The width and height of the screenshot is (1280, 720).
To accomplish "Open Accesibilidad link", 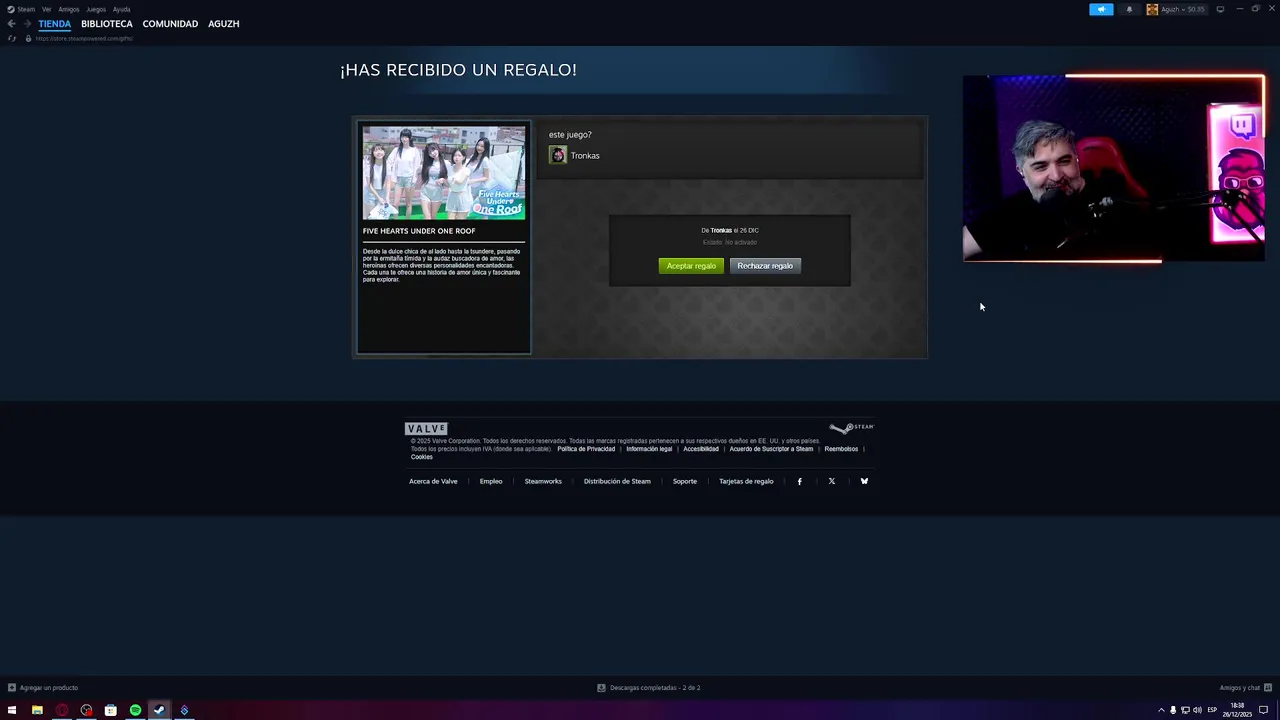I will (x=701, y=449).
